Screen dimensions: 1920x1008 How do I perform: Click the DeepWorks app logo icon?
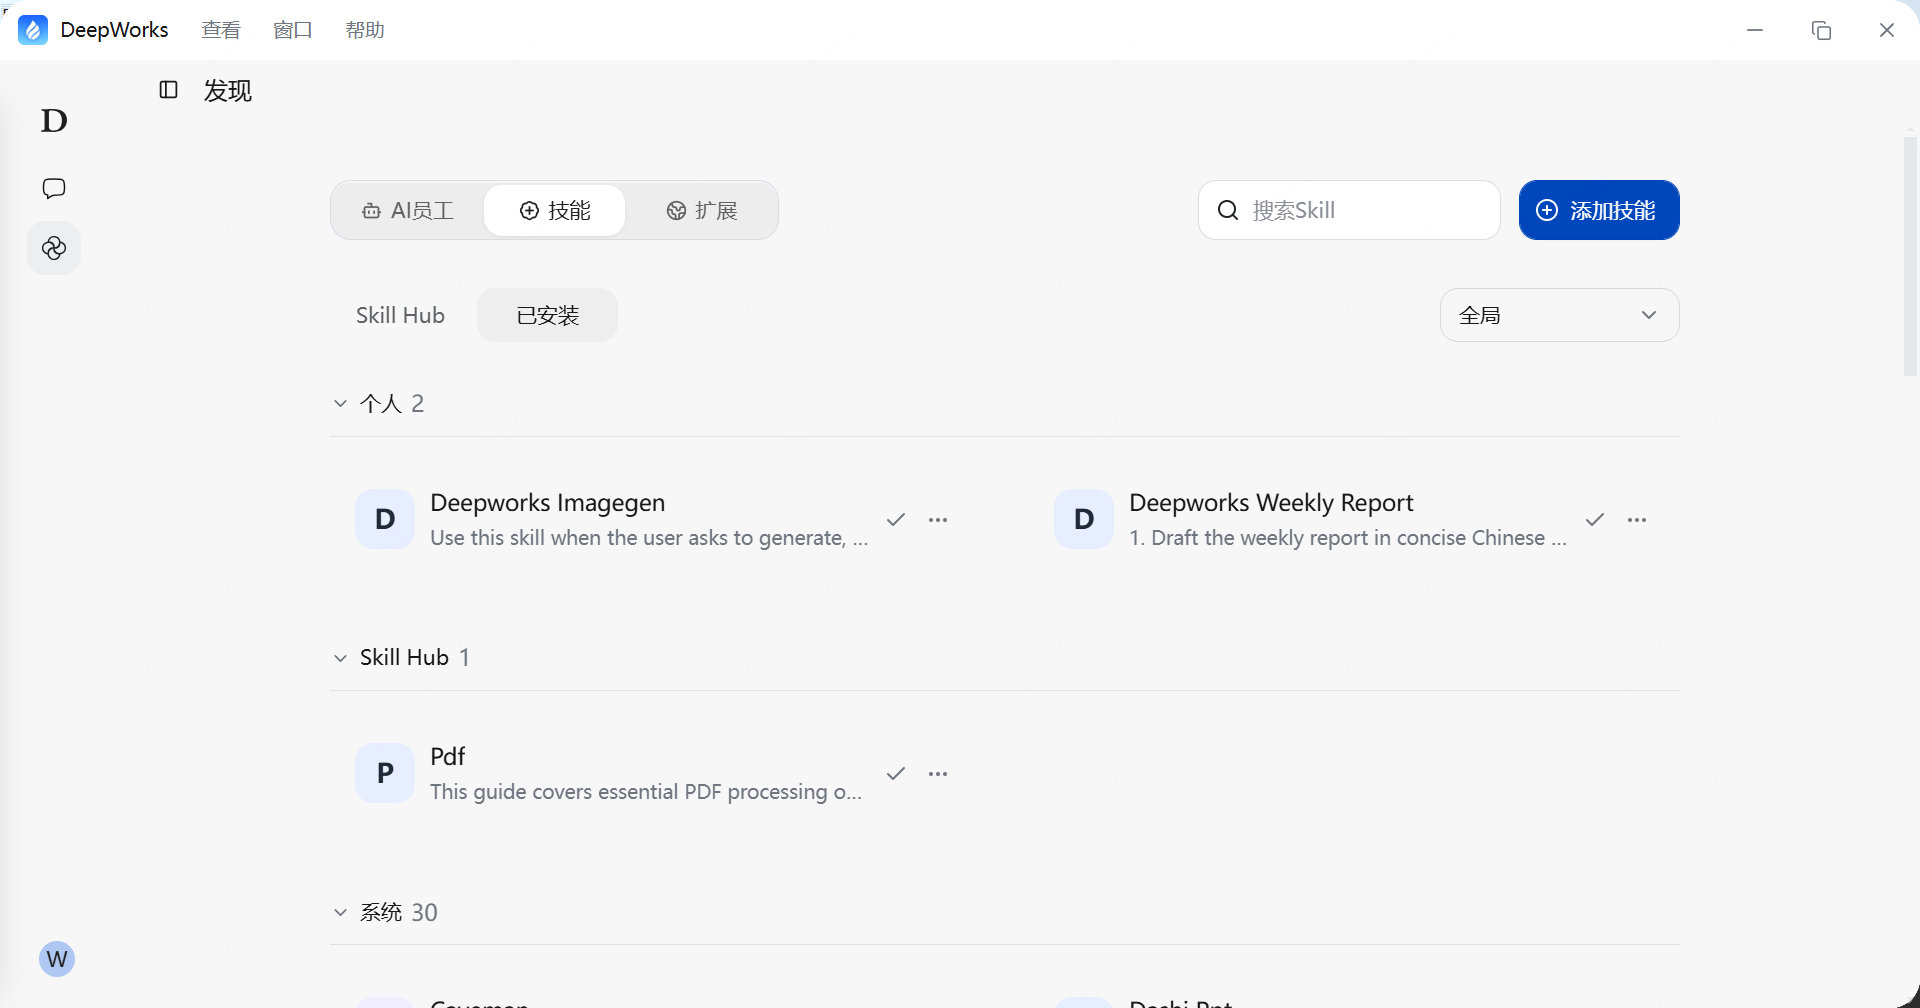click(33, 30)
